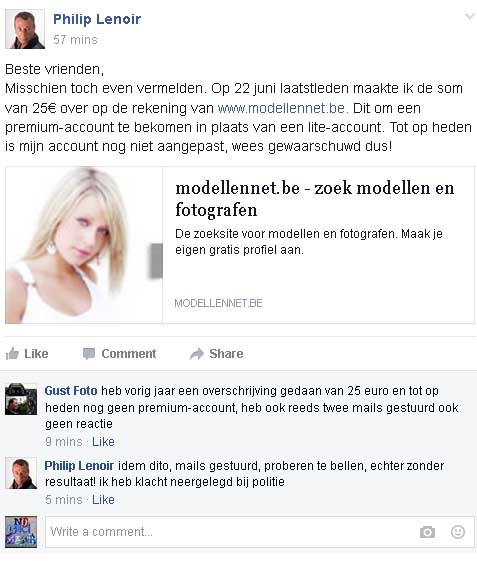
Task: Open Philip Lenoir's profile picture in the post header
Action: point(25,29)
